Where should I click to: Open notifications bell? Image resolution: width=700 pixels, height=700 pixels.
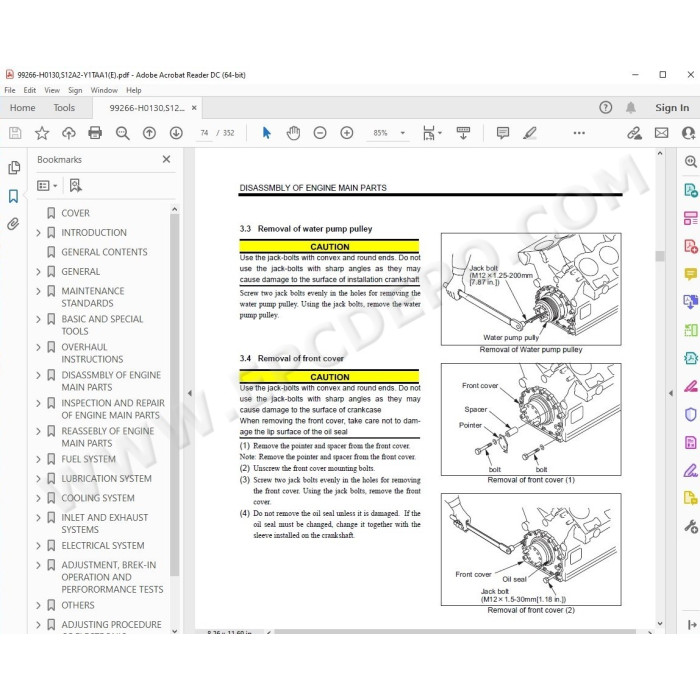(630, 107)
